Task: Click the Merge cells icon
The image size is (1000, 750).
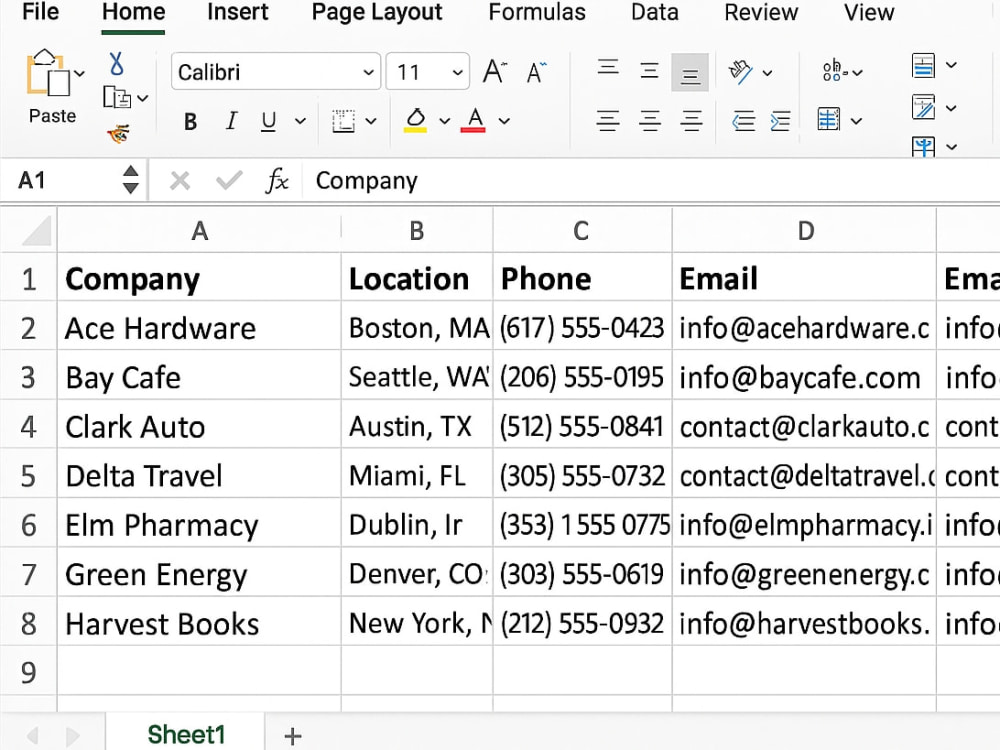Action: point(828,119)
